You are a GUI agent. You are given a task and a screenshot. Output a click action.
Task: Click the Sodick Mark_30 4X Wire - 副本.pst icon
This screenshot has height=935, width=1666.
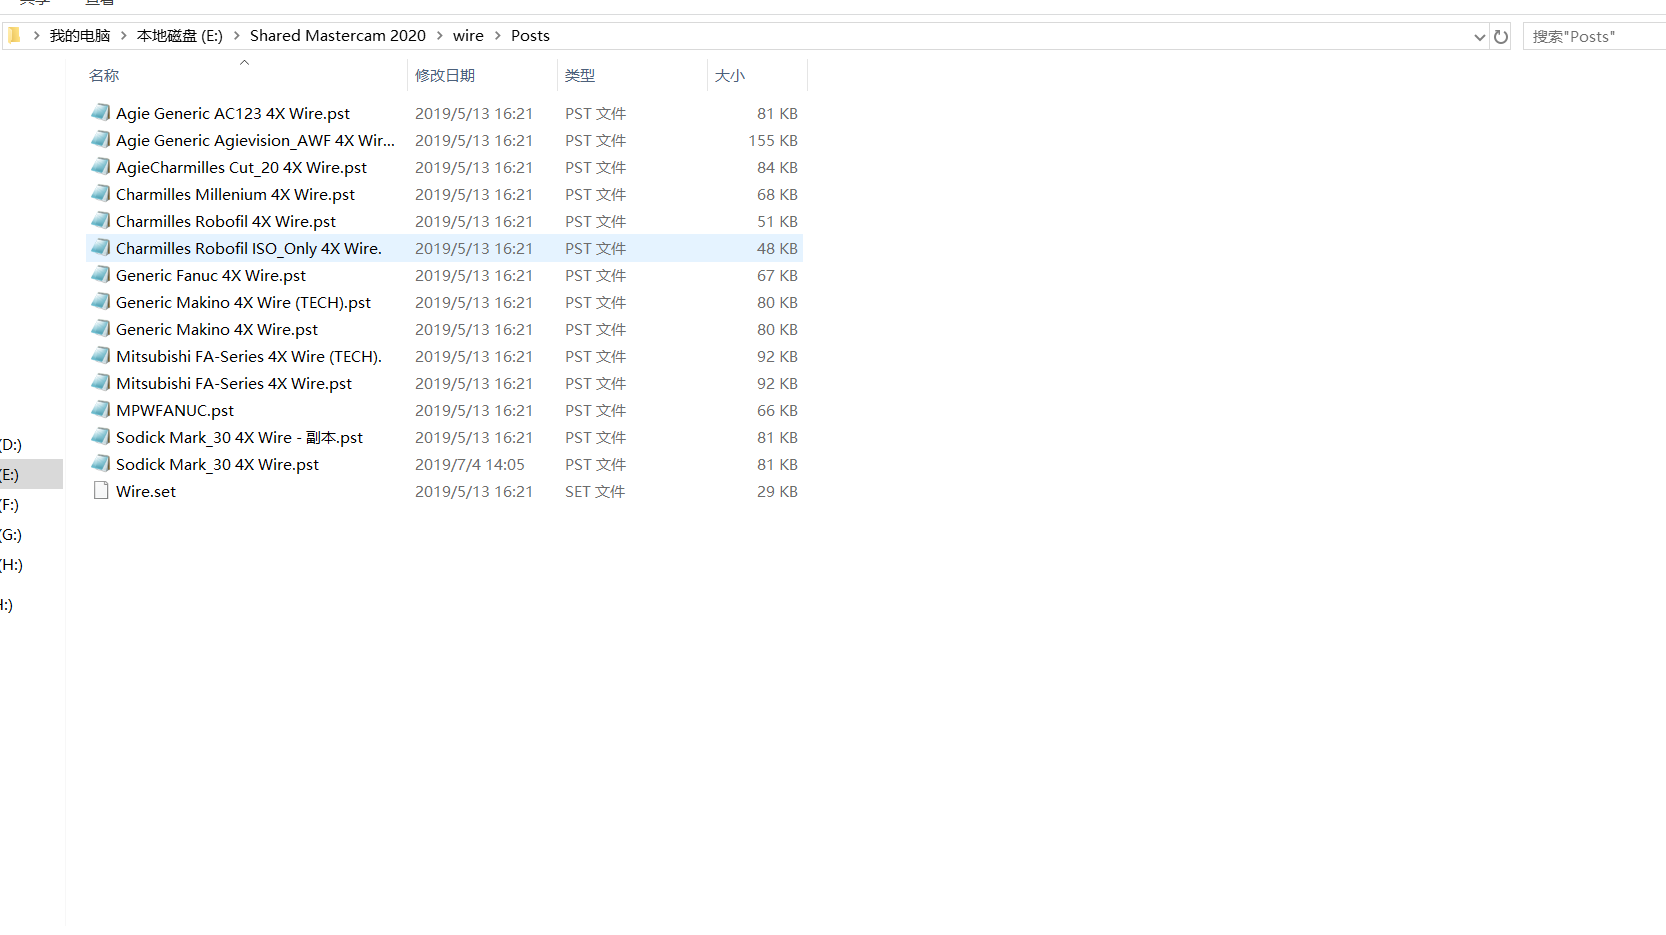tap(100, 436)
